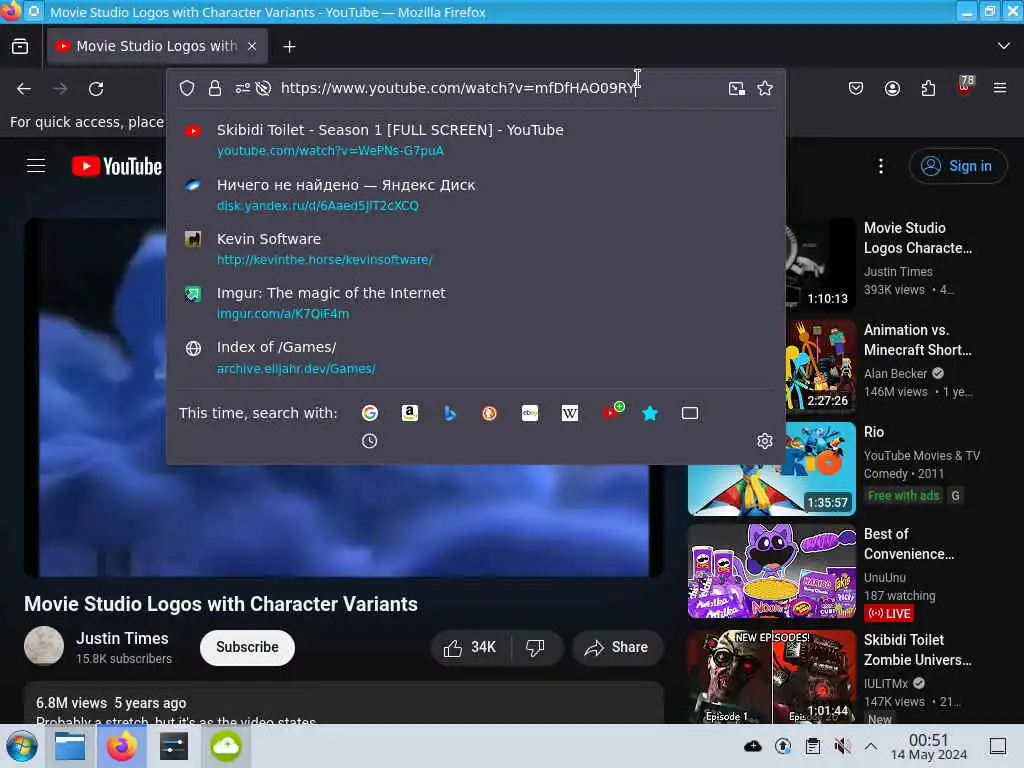Open green cloud app in taskbar
The width and height of the screenshot is (1024, 768).
tap(225, 746)
